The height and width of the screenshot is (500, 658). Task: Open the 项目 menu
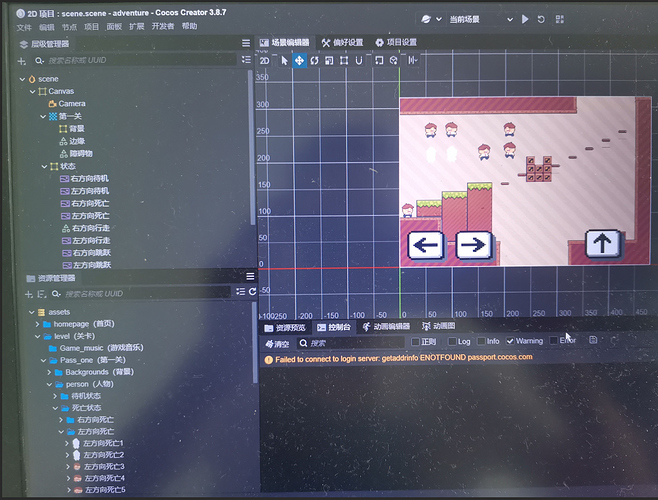click(x=91, y=27)
